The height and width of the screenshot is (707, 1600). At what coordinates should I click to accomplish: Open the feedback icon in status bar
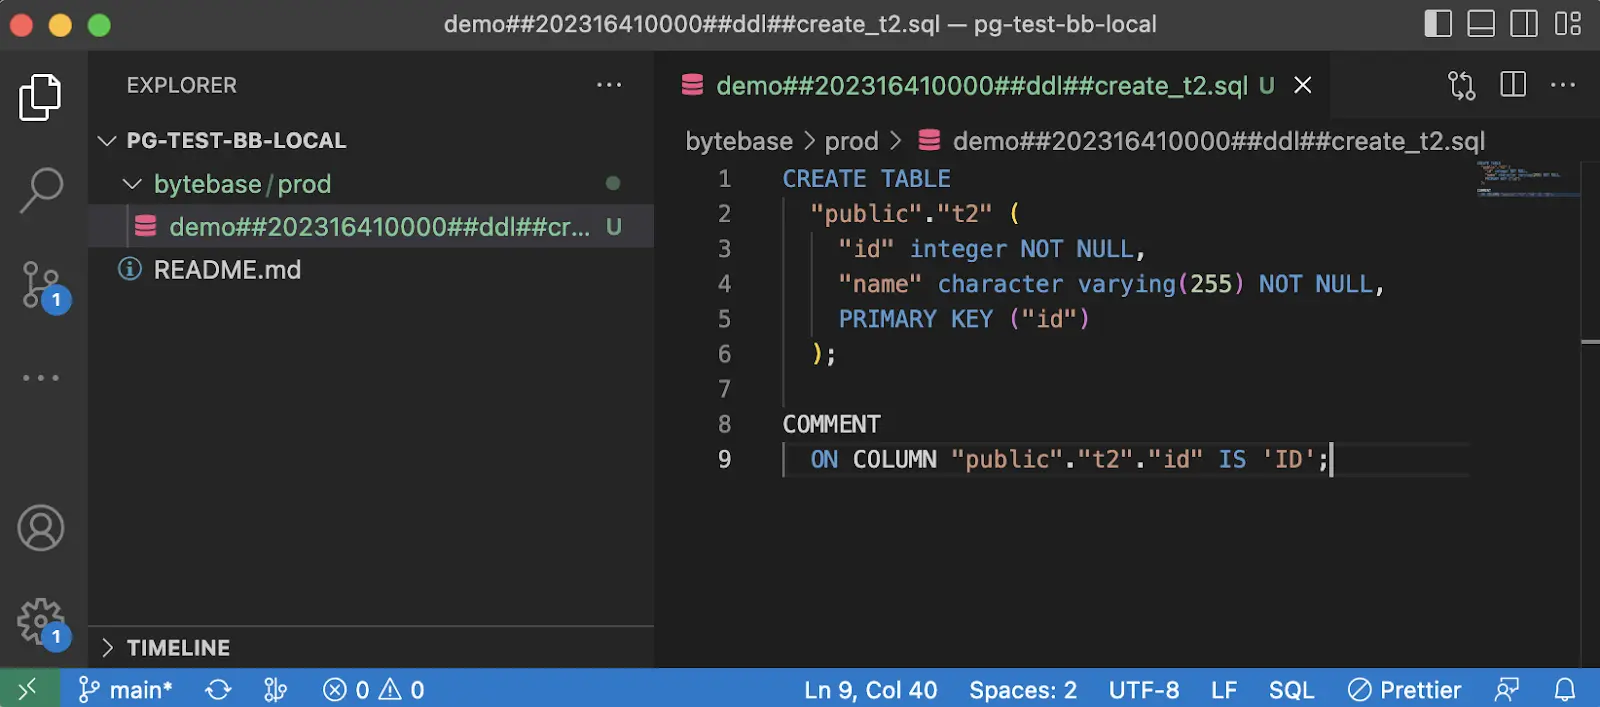[1507, 690]
